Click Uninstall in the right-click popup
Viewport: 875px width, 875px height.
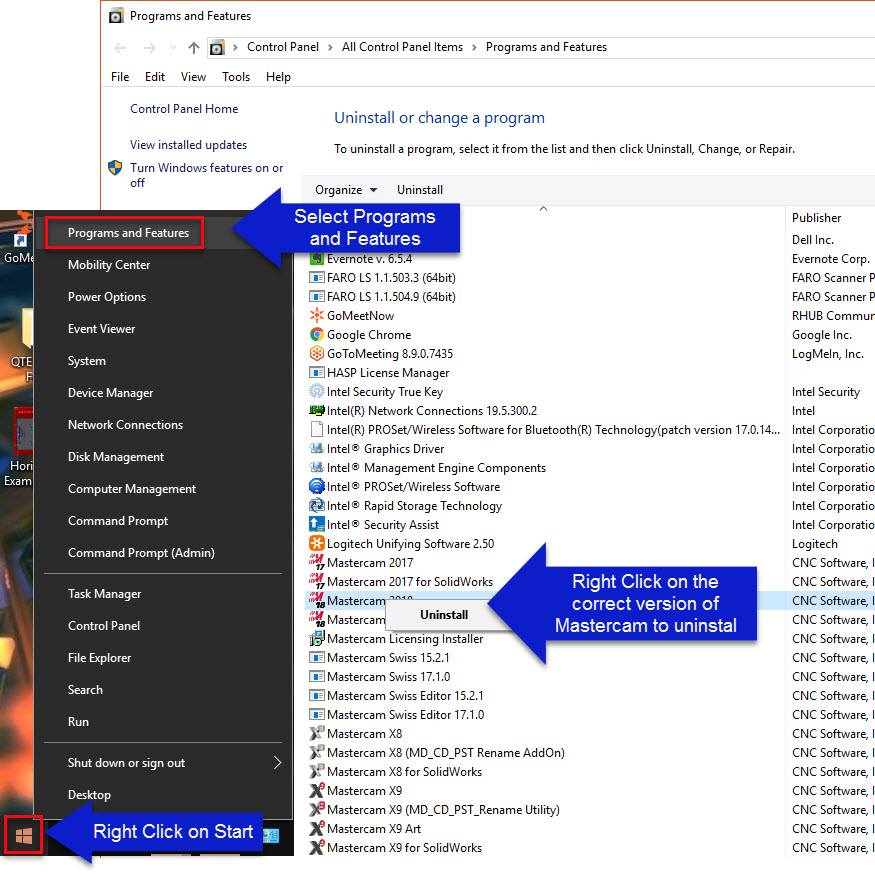point(444,614)
